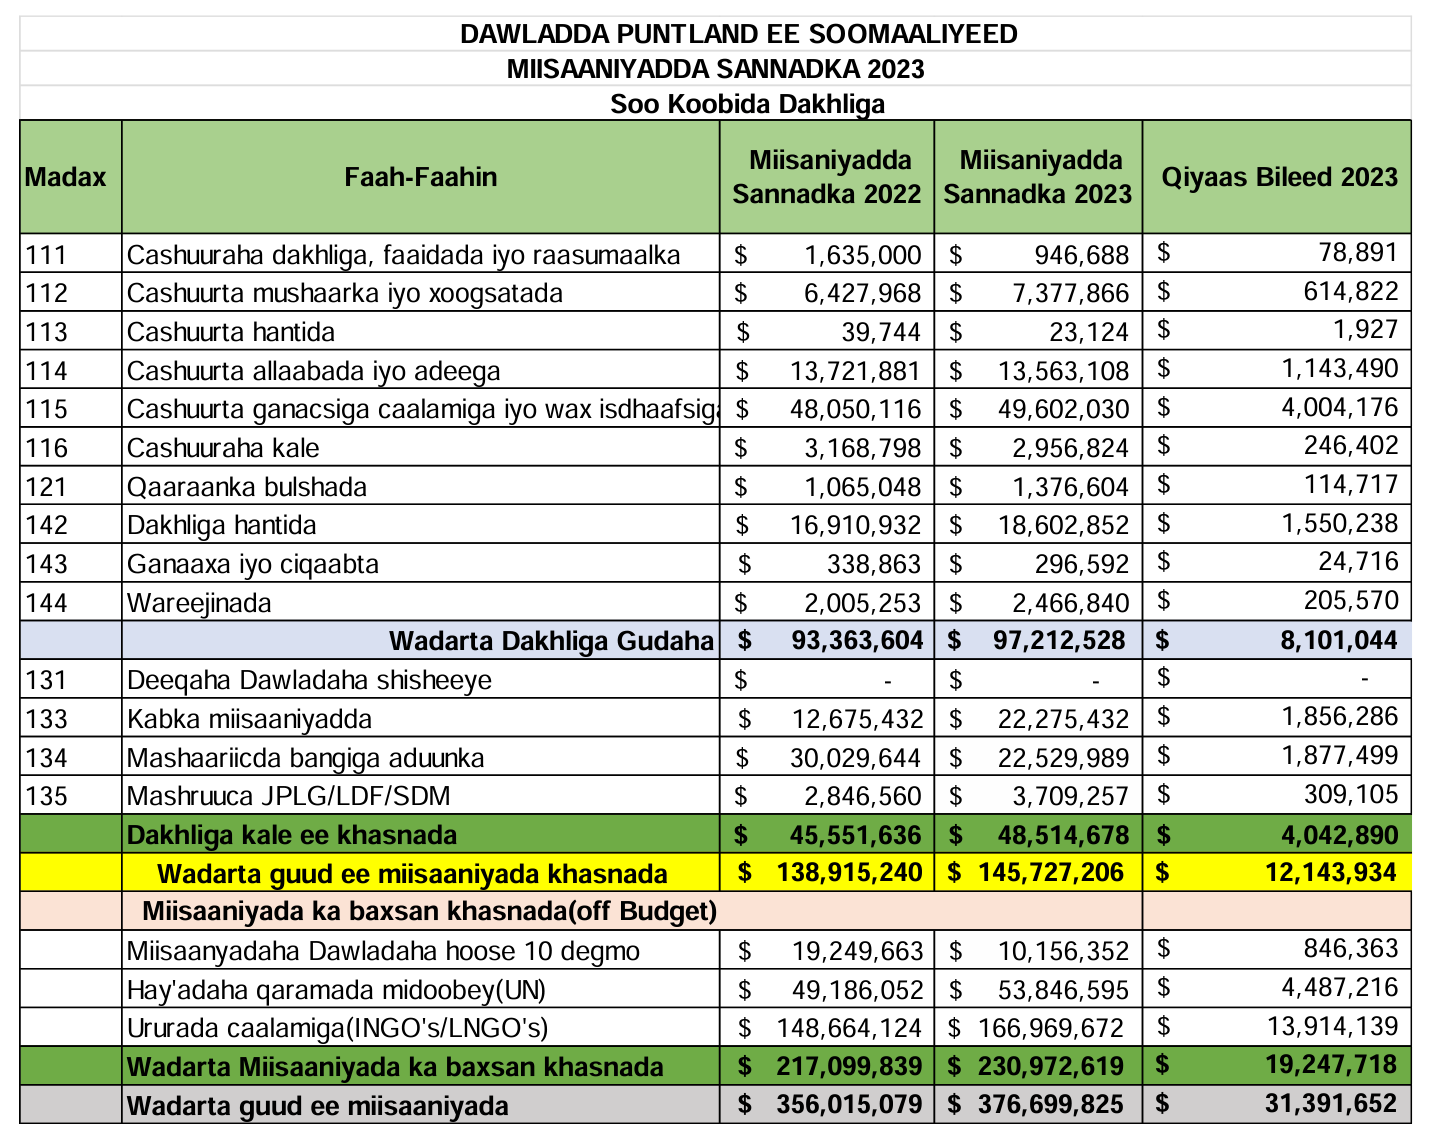Select the monthly value 8,101,044
Viewport: 1431px width, 1124px height.
pos(1338,641)
